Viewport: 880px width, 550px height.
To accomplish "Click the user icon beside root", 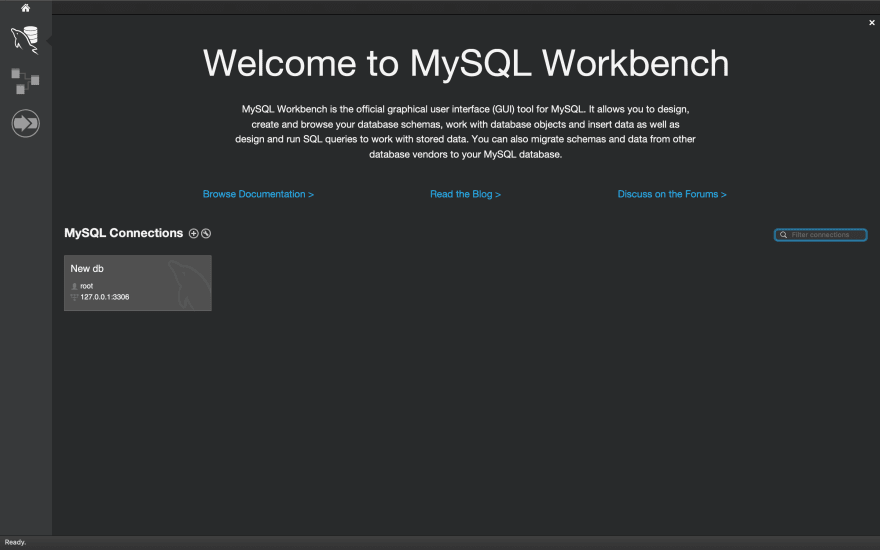I will point(74,286).
